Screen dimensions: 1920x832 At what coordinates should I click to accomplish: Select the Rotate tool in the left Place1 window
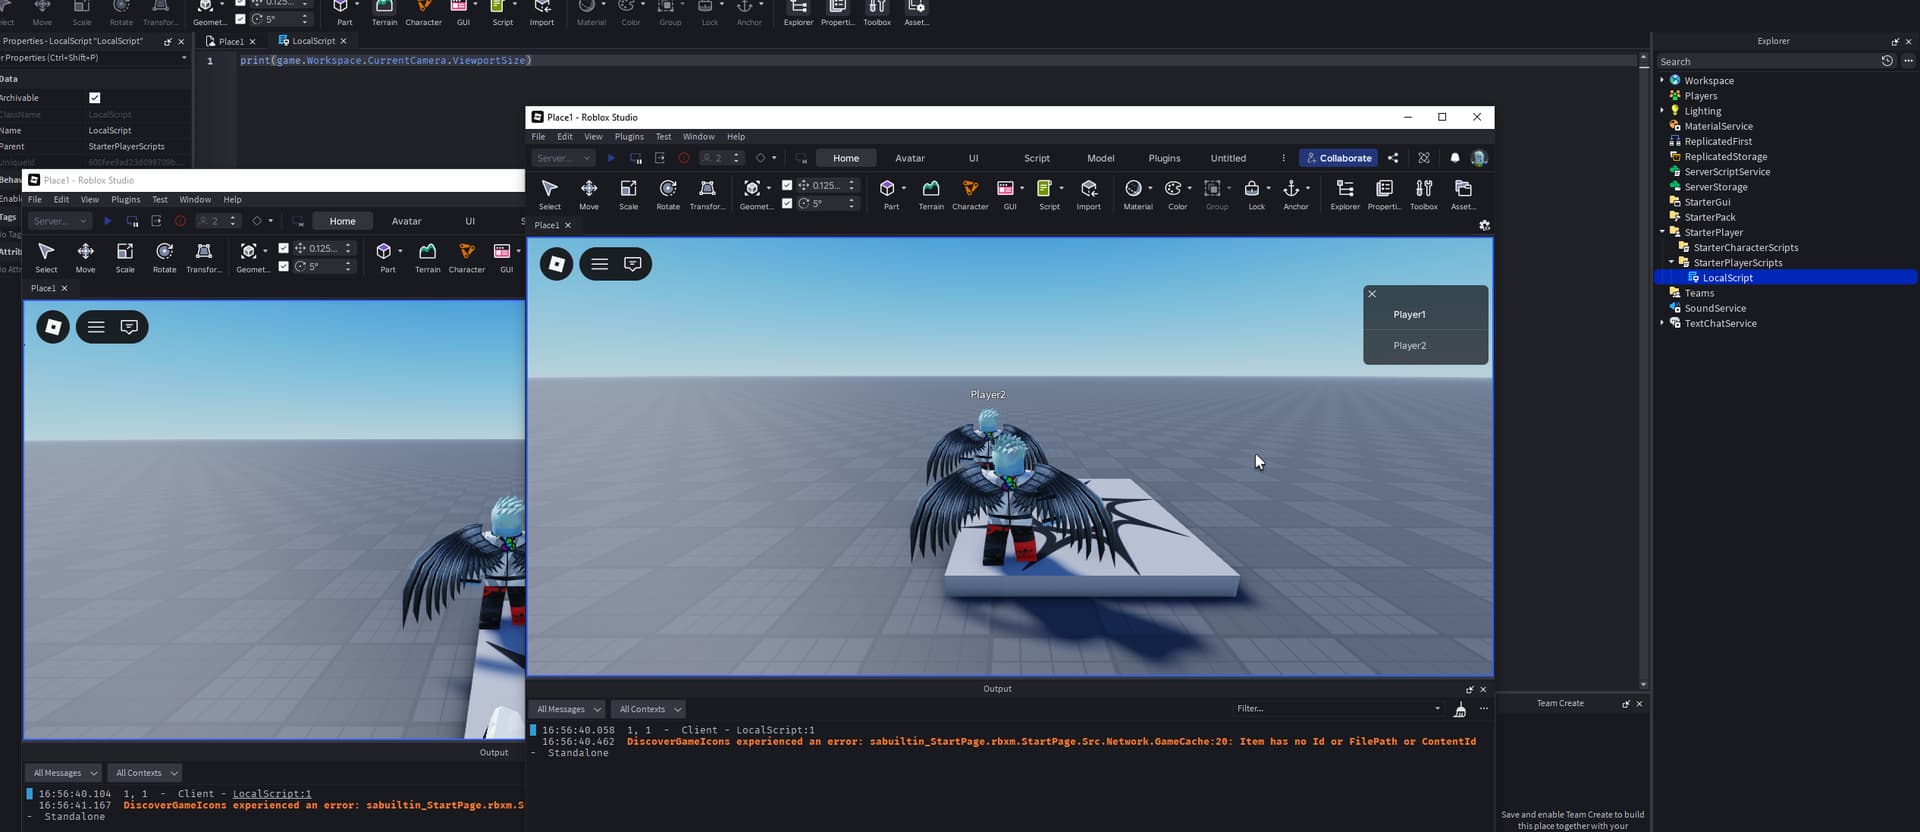click(165, 256)
